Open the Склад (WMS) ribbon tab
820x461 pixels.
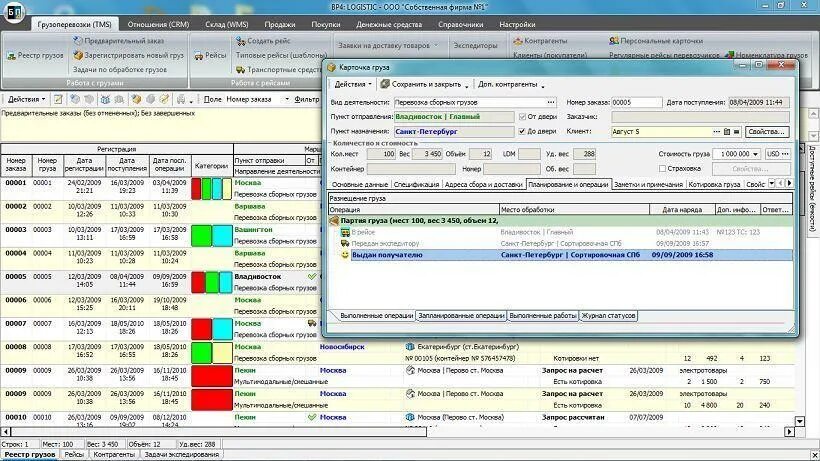226,25
